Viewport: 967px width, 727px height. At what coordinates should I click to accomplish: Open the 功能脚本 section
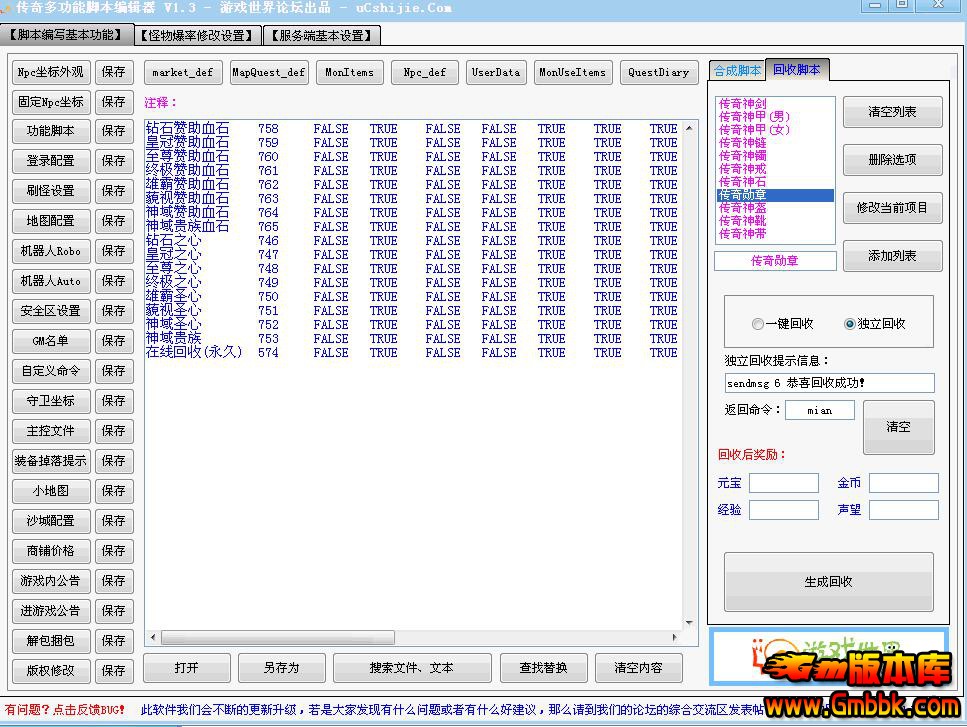51,131
